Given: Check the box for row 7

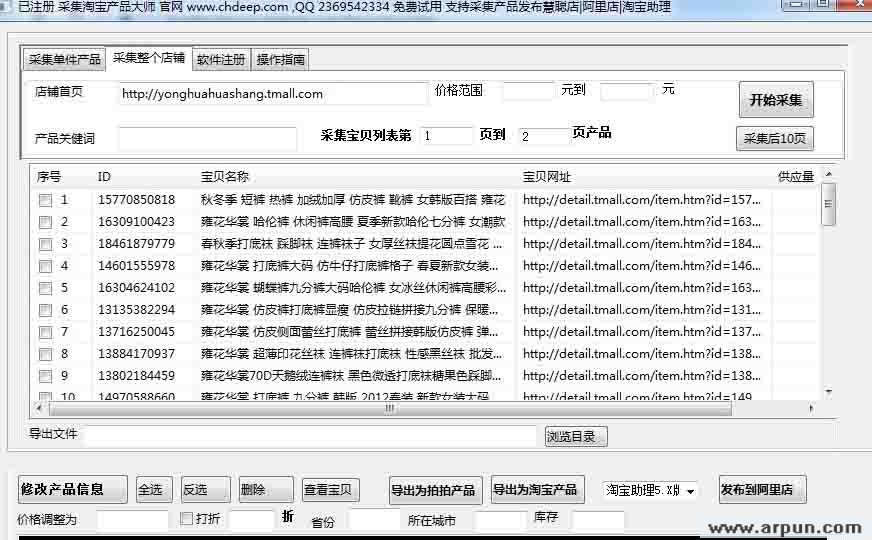Looking at the screenshot, I should (46, 333).
